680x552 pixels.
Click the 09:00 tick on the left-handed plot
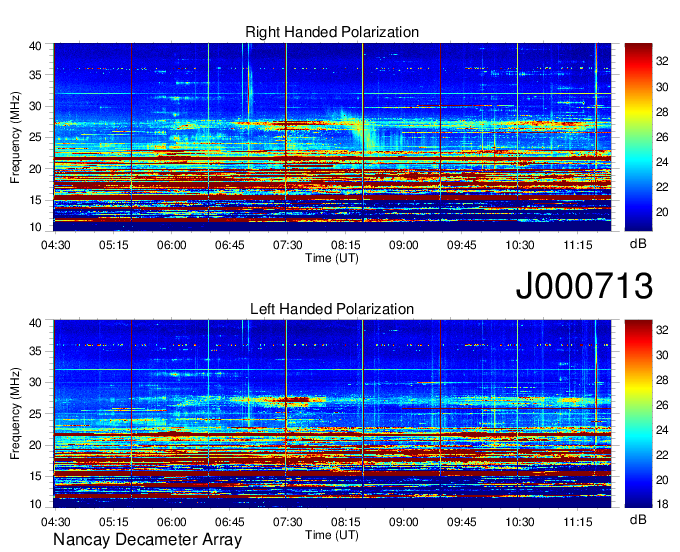(404, 522)
